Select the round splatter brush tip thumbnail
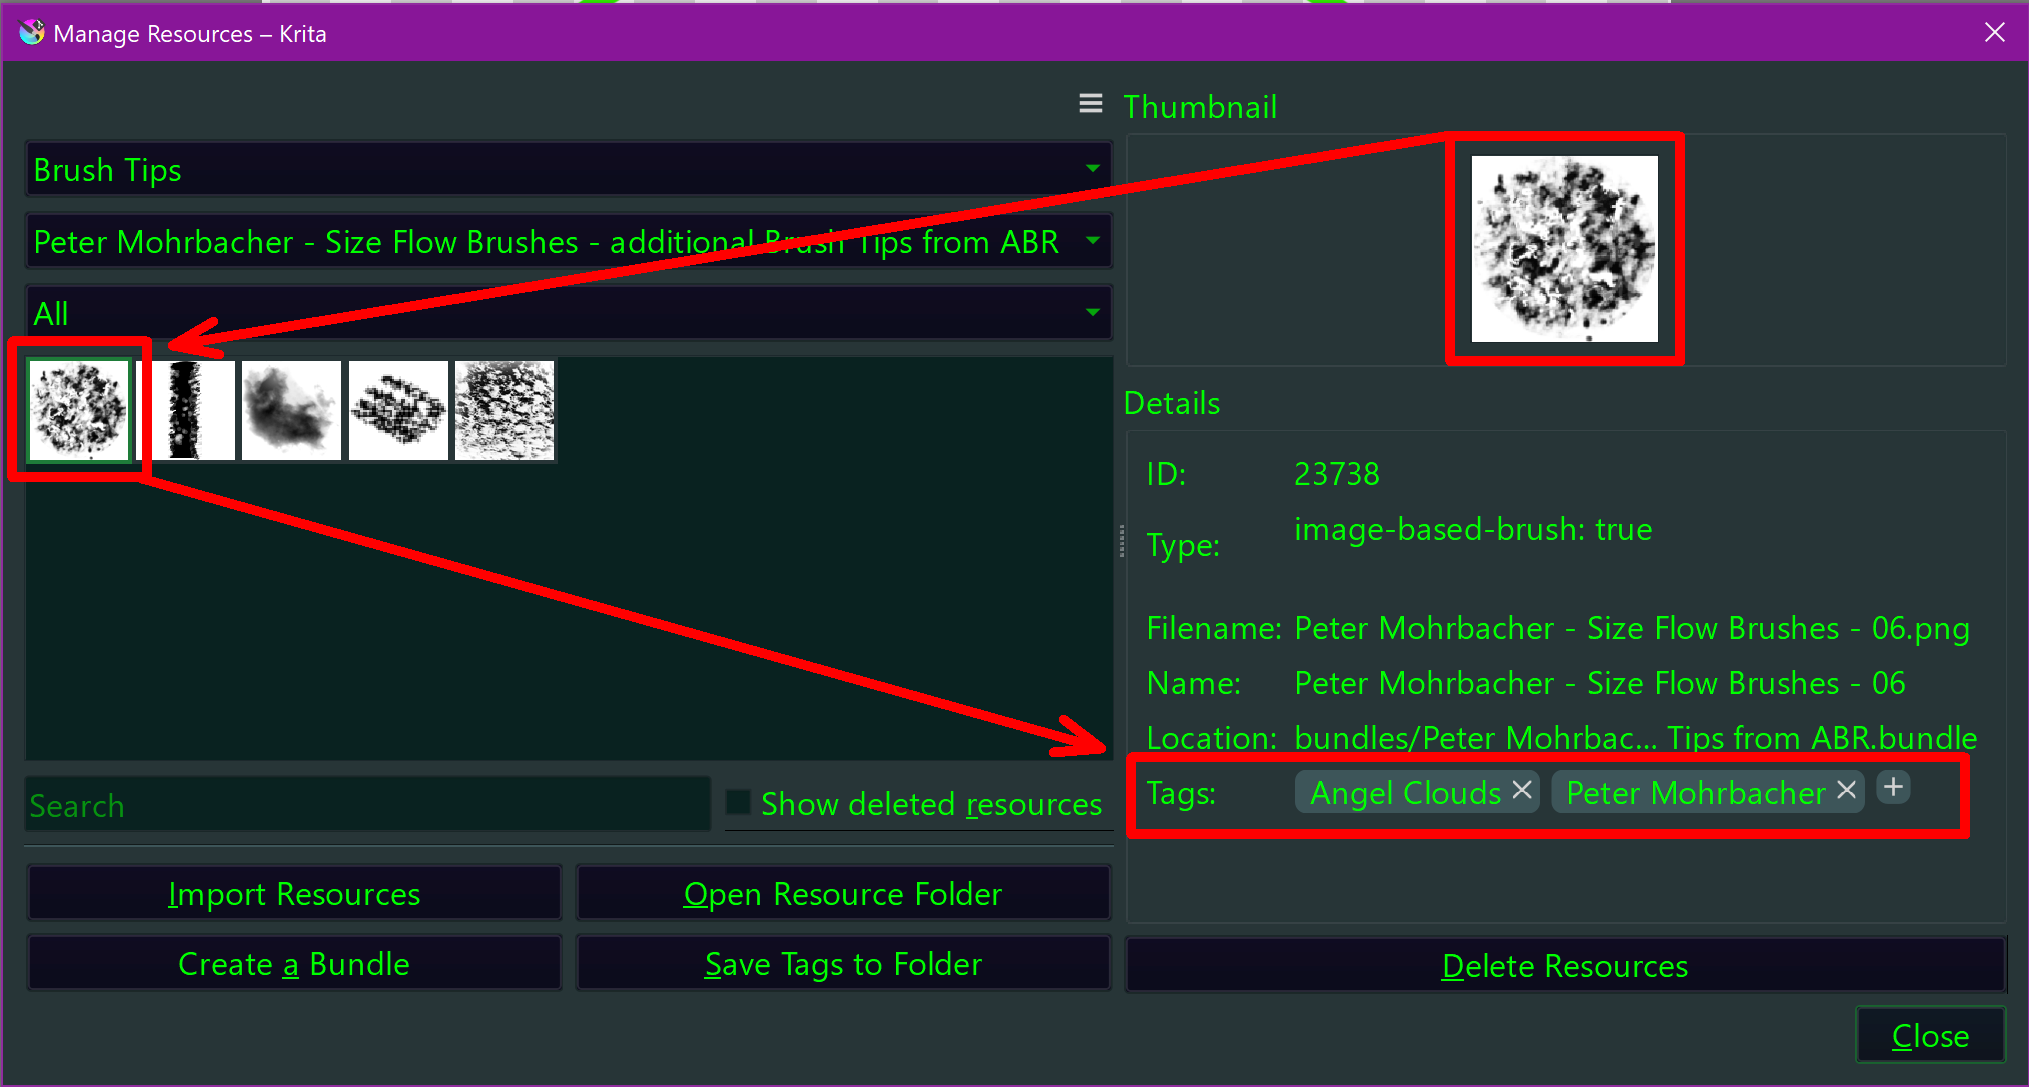The width and height of the screenshot is (2029, 1087). click(x=79, y=410)
